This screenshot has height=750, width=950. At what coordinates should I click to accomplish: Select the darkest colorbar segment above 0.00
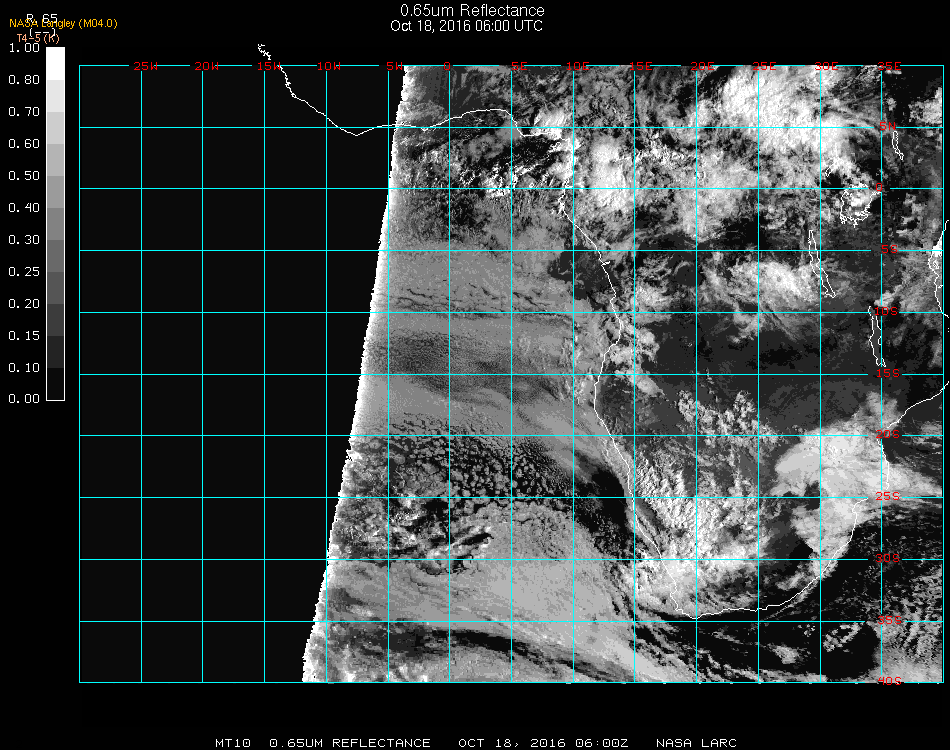pyautogui.click(x=55, y=383)
